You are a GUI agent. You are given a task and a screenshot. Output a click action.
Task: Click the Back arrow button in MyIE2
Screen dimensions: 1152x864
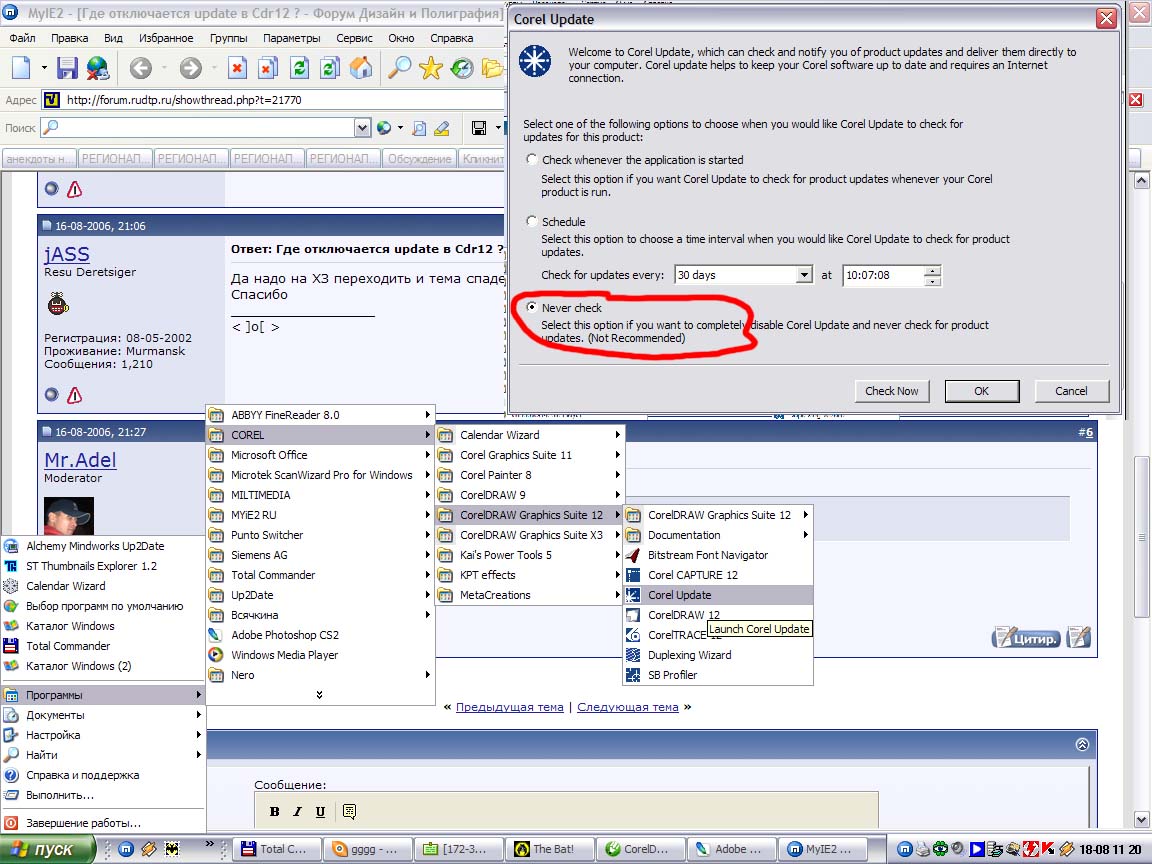click(140, 68)
